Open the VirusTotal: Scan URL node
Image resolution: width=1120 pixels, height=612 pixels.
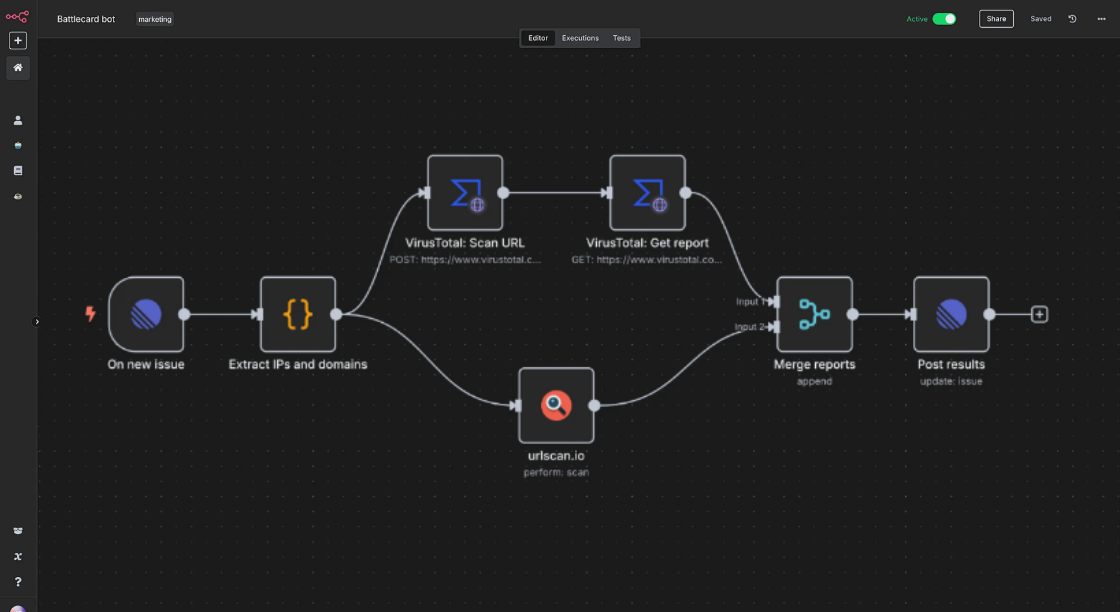pyautogui.click(x=465, y=193)
